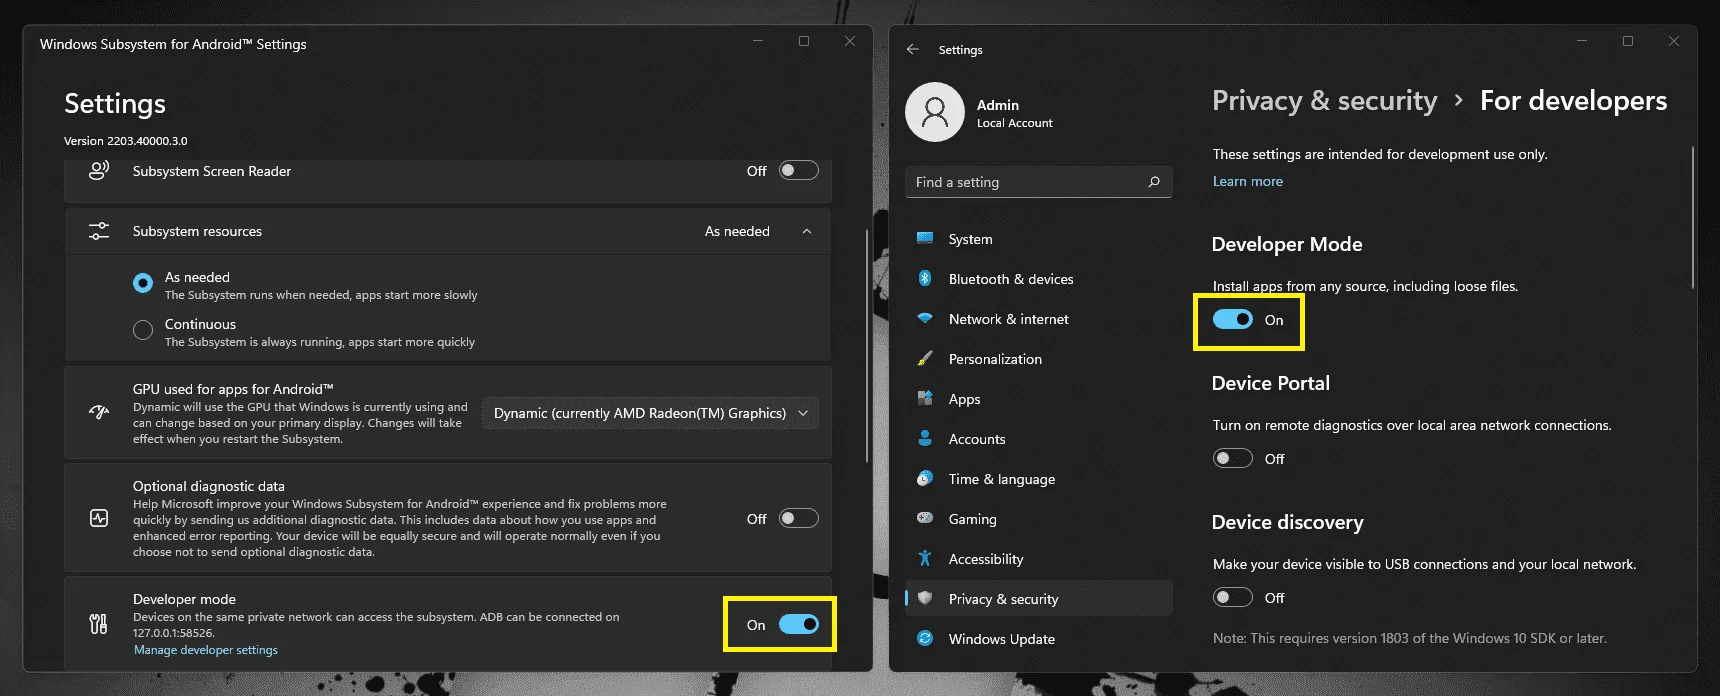Maximize the WSA Settings window
Image resolution: width=1720 pixels, height=696 pixels.
click(804, 41)
